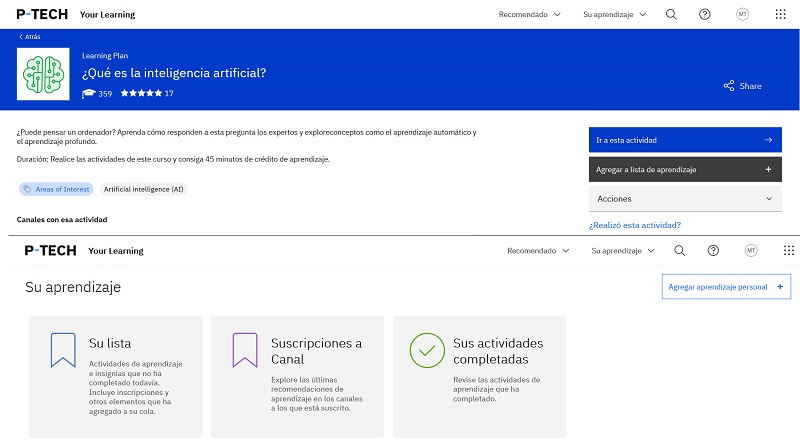Click the Agregar a lista de aprendizaje button
Image resolution: width=800 pixels, height=445 pixels.
click(685, 169)
